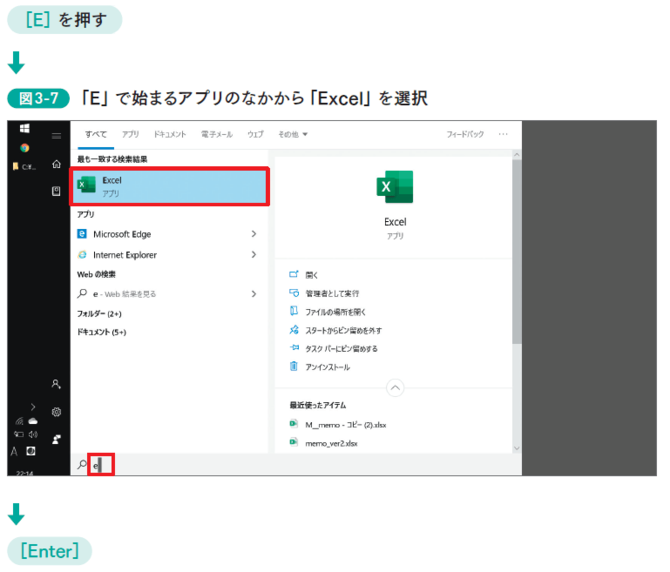
Task: Select the Excel best match result
Action: [x=170, y=186]
